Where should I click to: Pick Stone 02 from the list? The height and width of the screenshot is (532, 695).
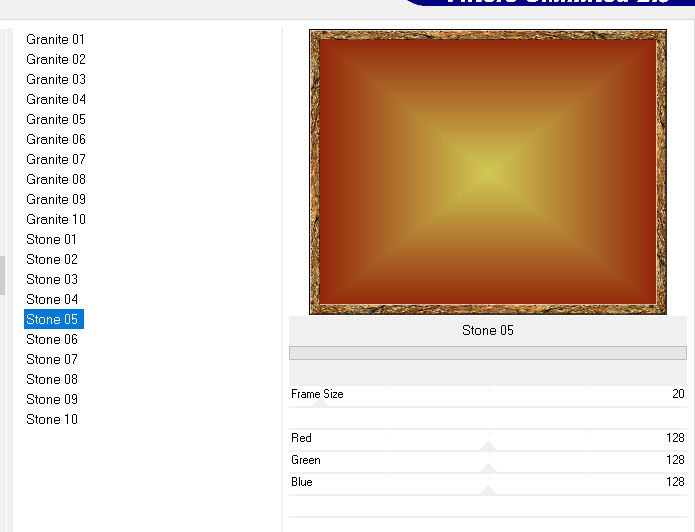tap(51, 259)
